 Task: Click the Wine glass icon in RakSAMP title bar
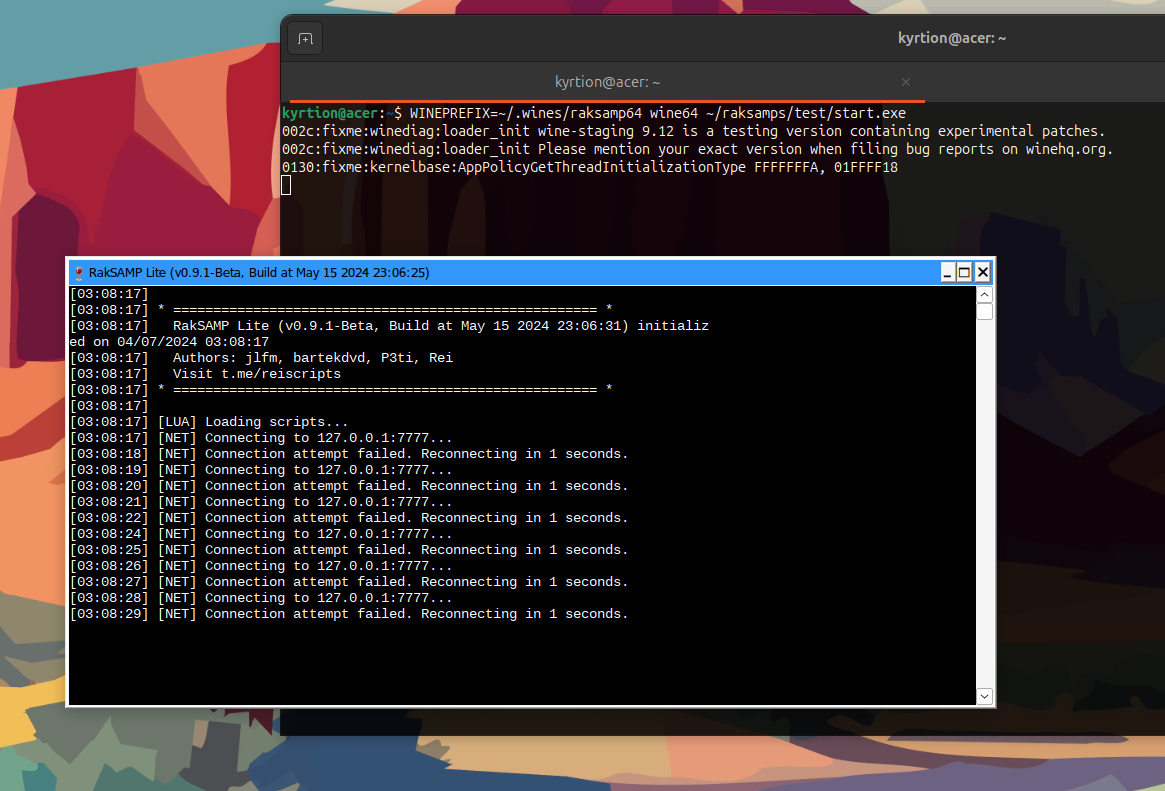pyautogui.click(x=79, y=273)
